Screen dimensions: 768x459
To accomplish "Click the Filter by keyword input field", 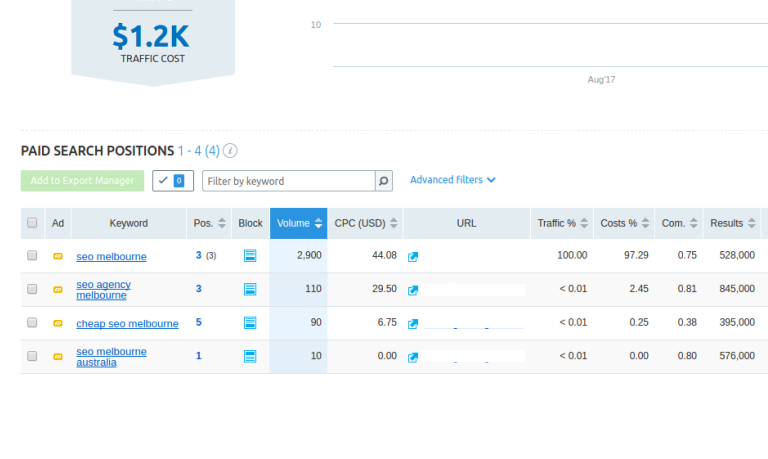I will coord(288,181).
